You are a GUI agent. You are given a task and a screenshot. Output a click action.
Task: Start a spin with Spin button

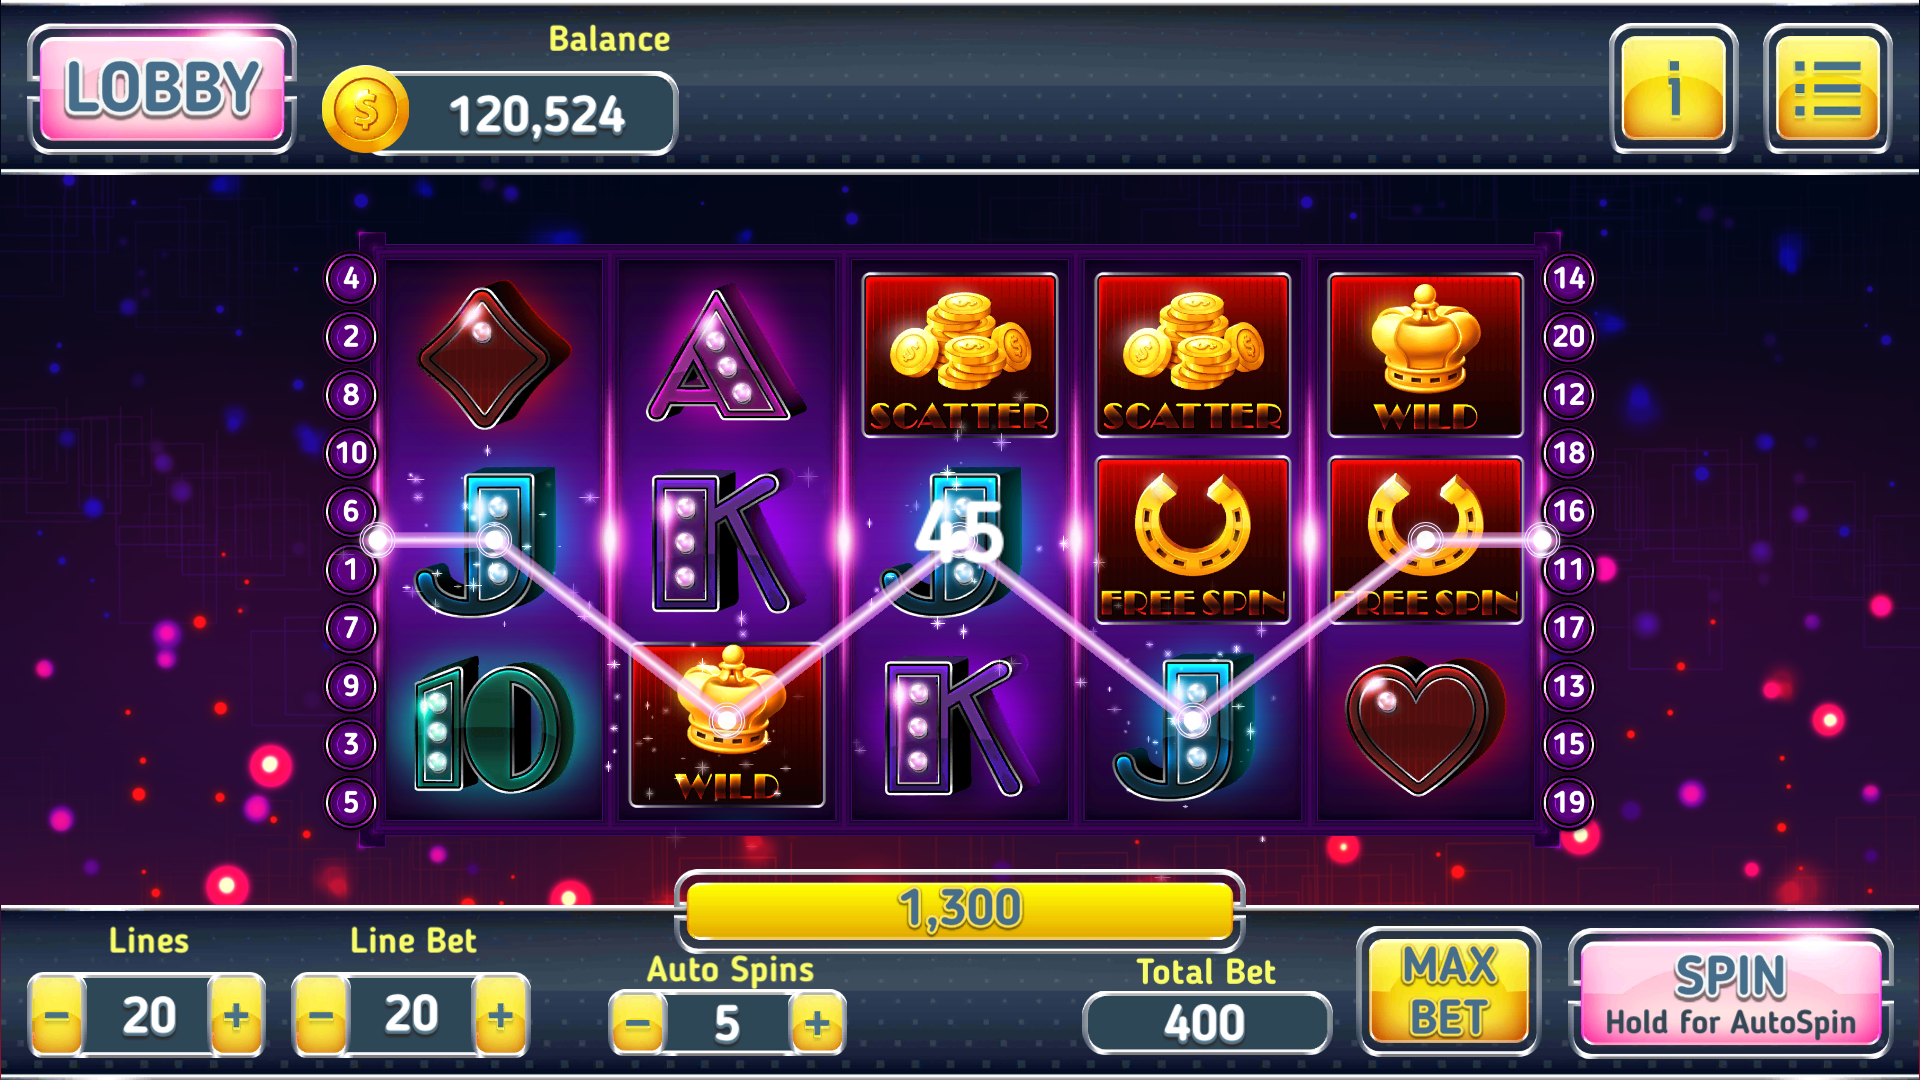(1731, 993)
